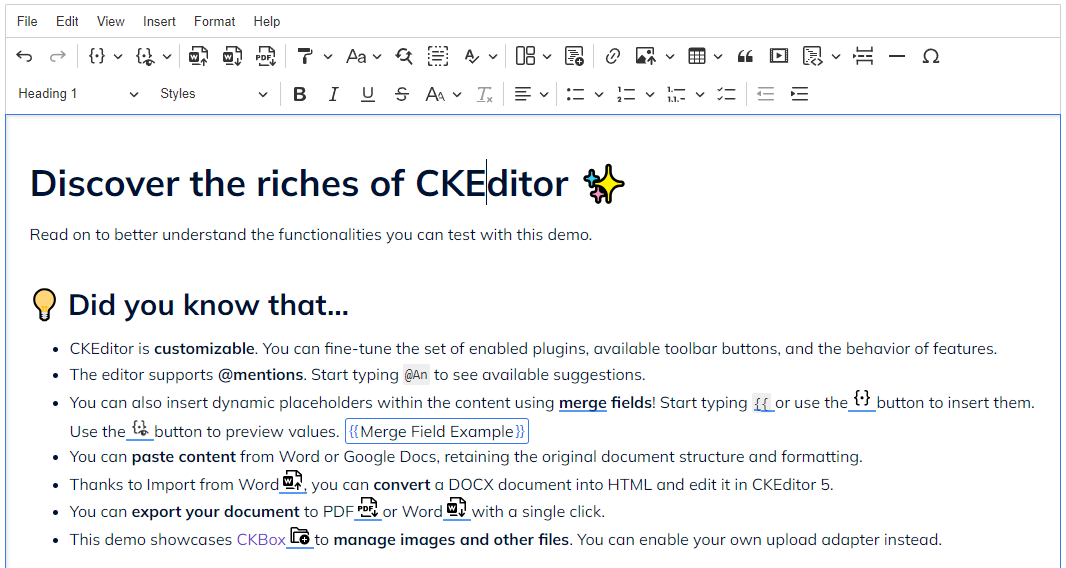Image resolution: width=1066 pixels, height=568 pixels.
Task: Export document to Word from toolbar
Action: [x=232, y=56]
